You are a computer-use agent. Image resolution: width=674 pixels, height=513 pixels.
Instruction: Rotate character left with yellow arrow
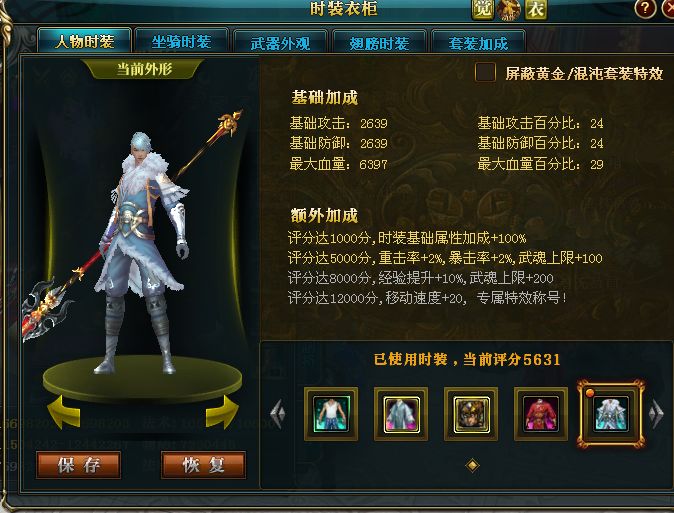click(x=64, y=412)
